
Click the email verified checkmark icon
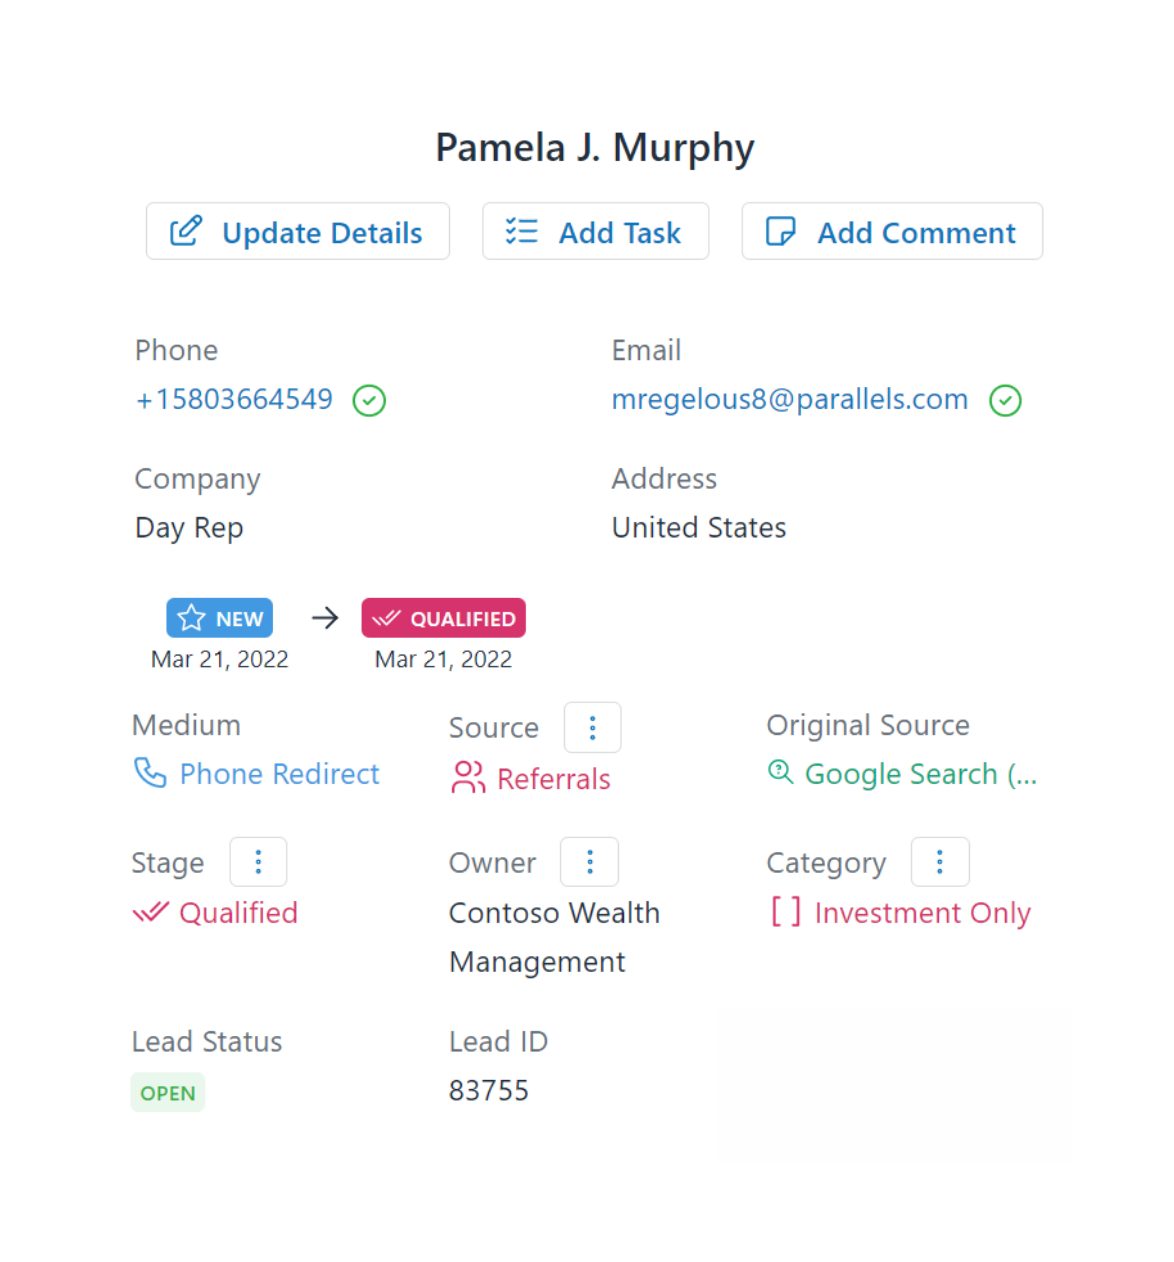pyautogui.click(x=1005, y=400)
